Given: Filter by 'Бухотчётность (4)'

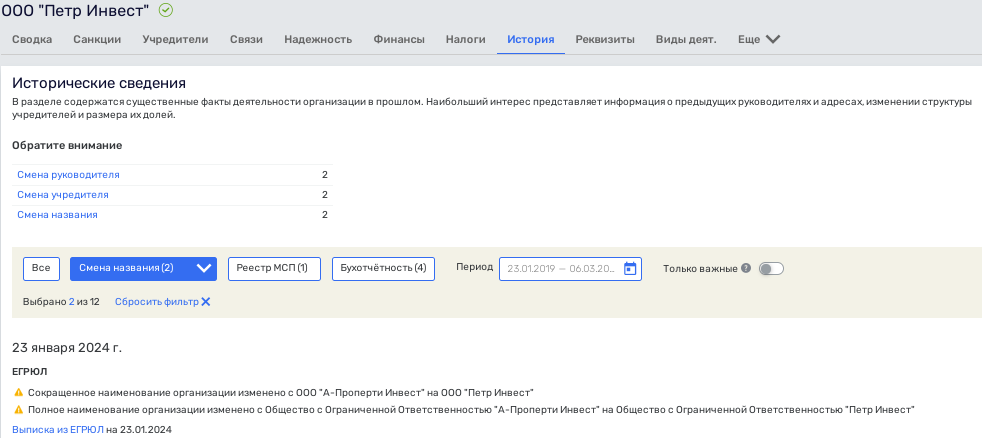Looking at the screenshot, I should pyautogui.click(x=383, y=268).
